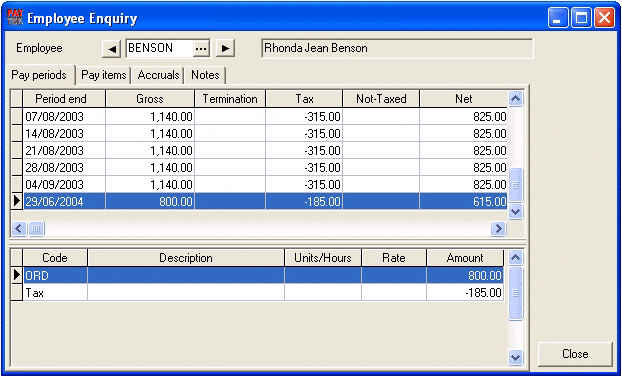Click the Description column header
This screenshot has height=376, width=622.
tap(186, 258)
